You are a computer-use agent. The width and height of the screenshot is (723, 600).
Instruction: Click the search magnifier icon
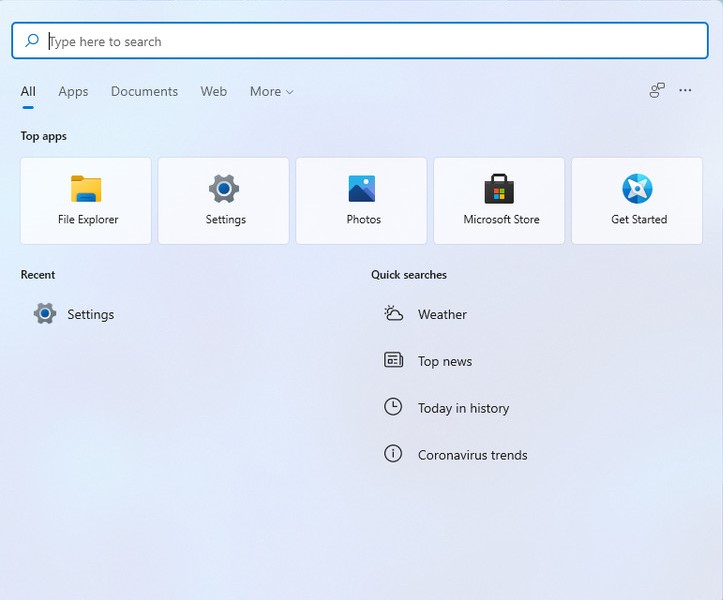31,41
